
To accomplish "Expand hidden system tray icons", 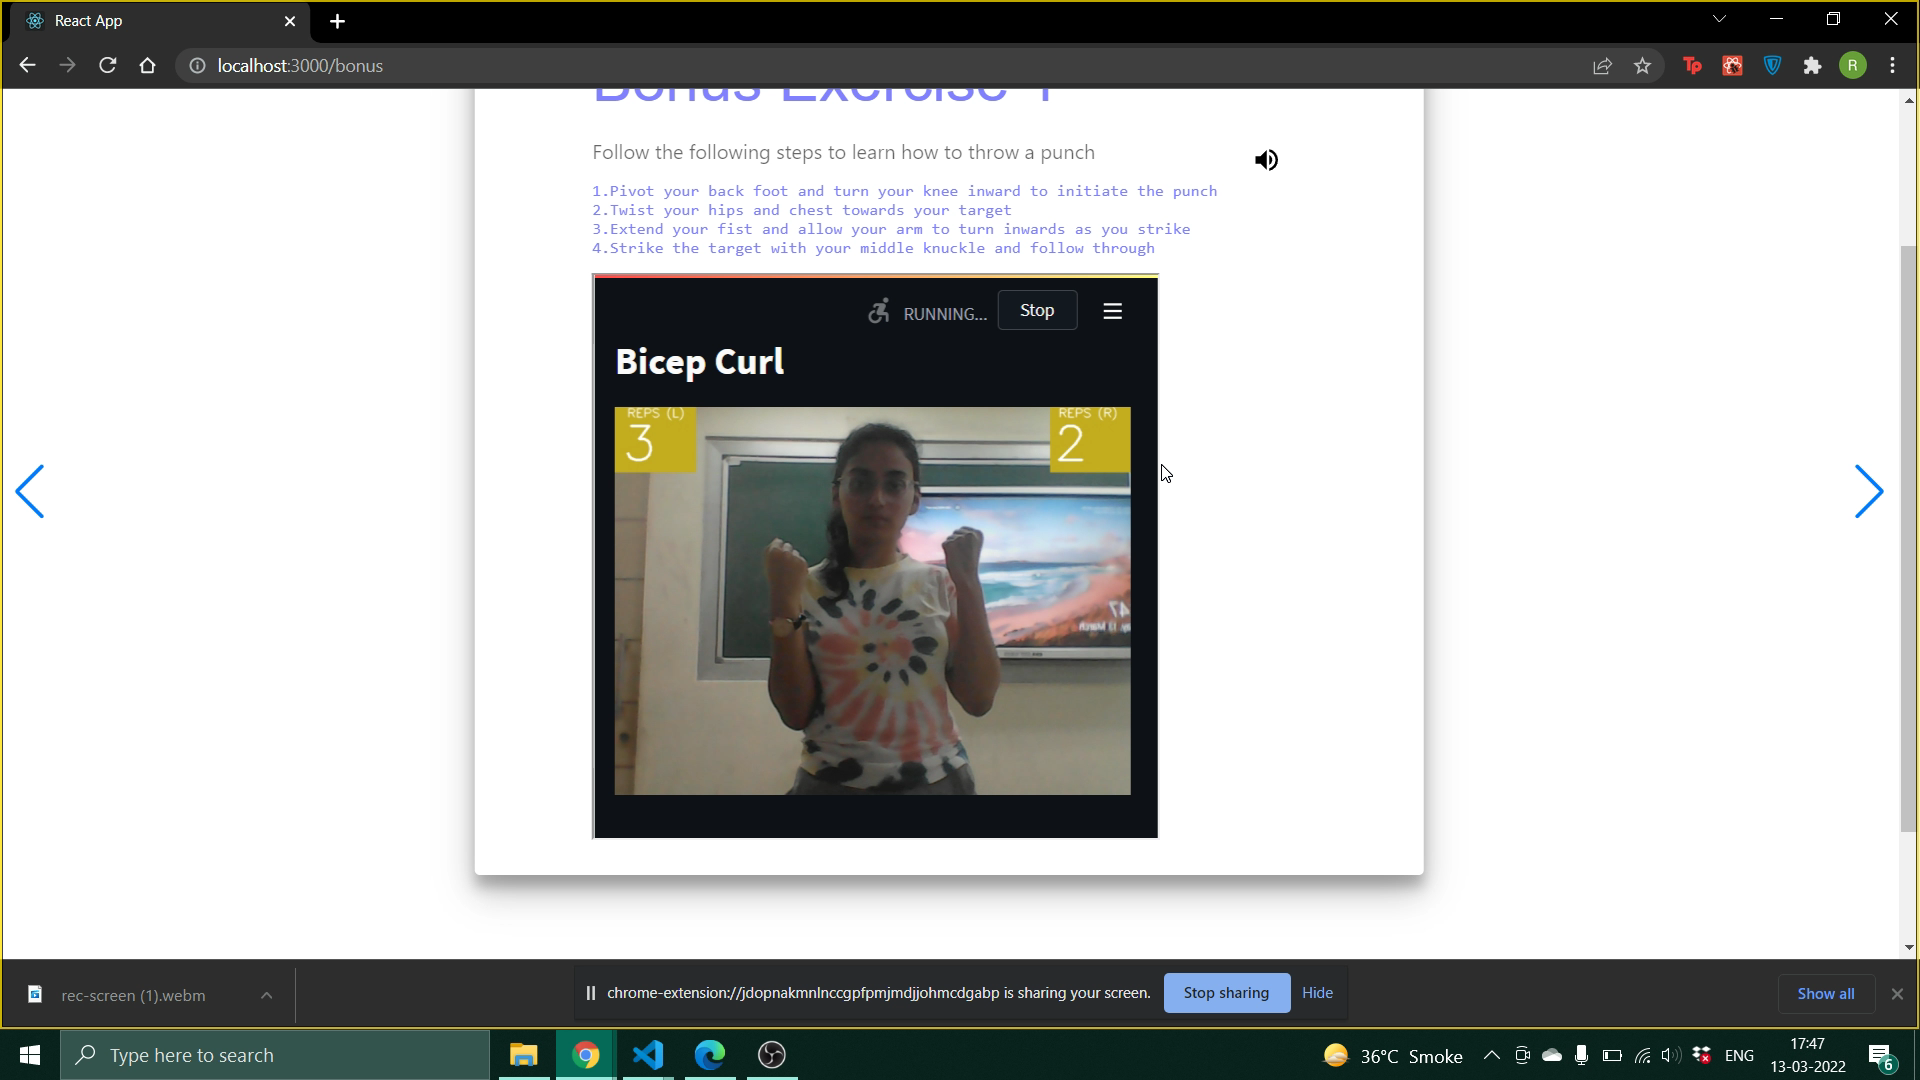I will pyautogui.click(x=1490, y=1054).
